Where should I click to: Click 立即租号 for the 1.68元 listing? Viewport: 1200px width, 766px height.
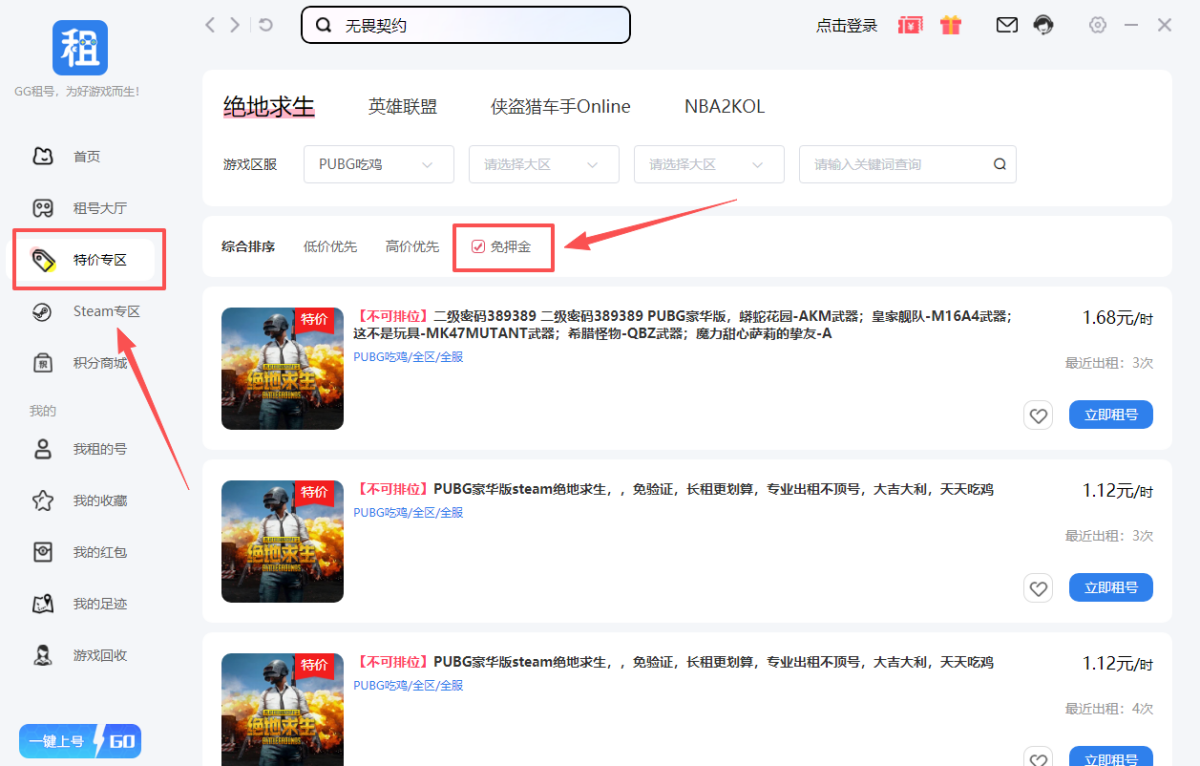point(1111,415)
